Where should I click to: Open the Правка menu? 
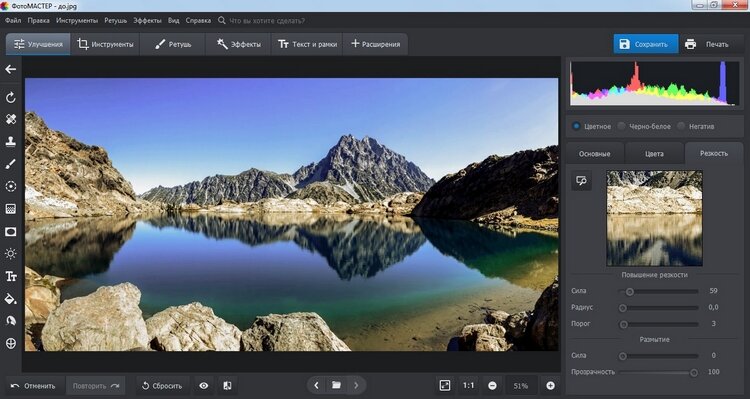pos(38,21)
